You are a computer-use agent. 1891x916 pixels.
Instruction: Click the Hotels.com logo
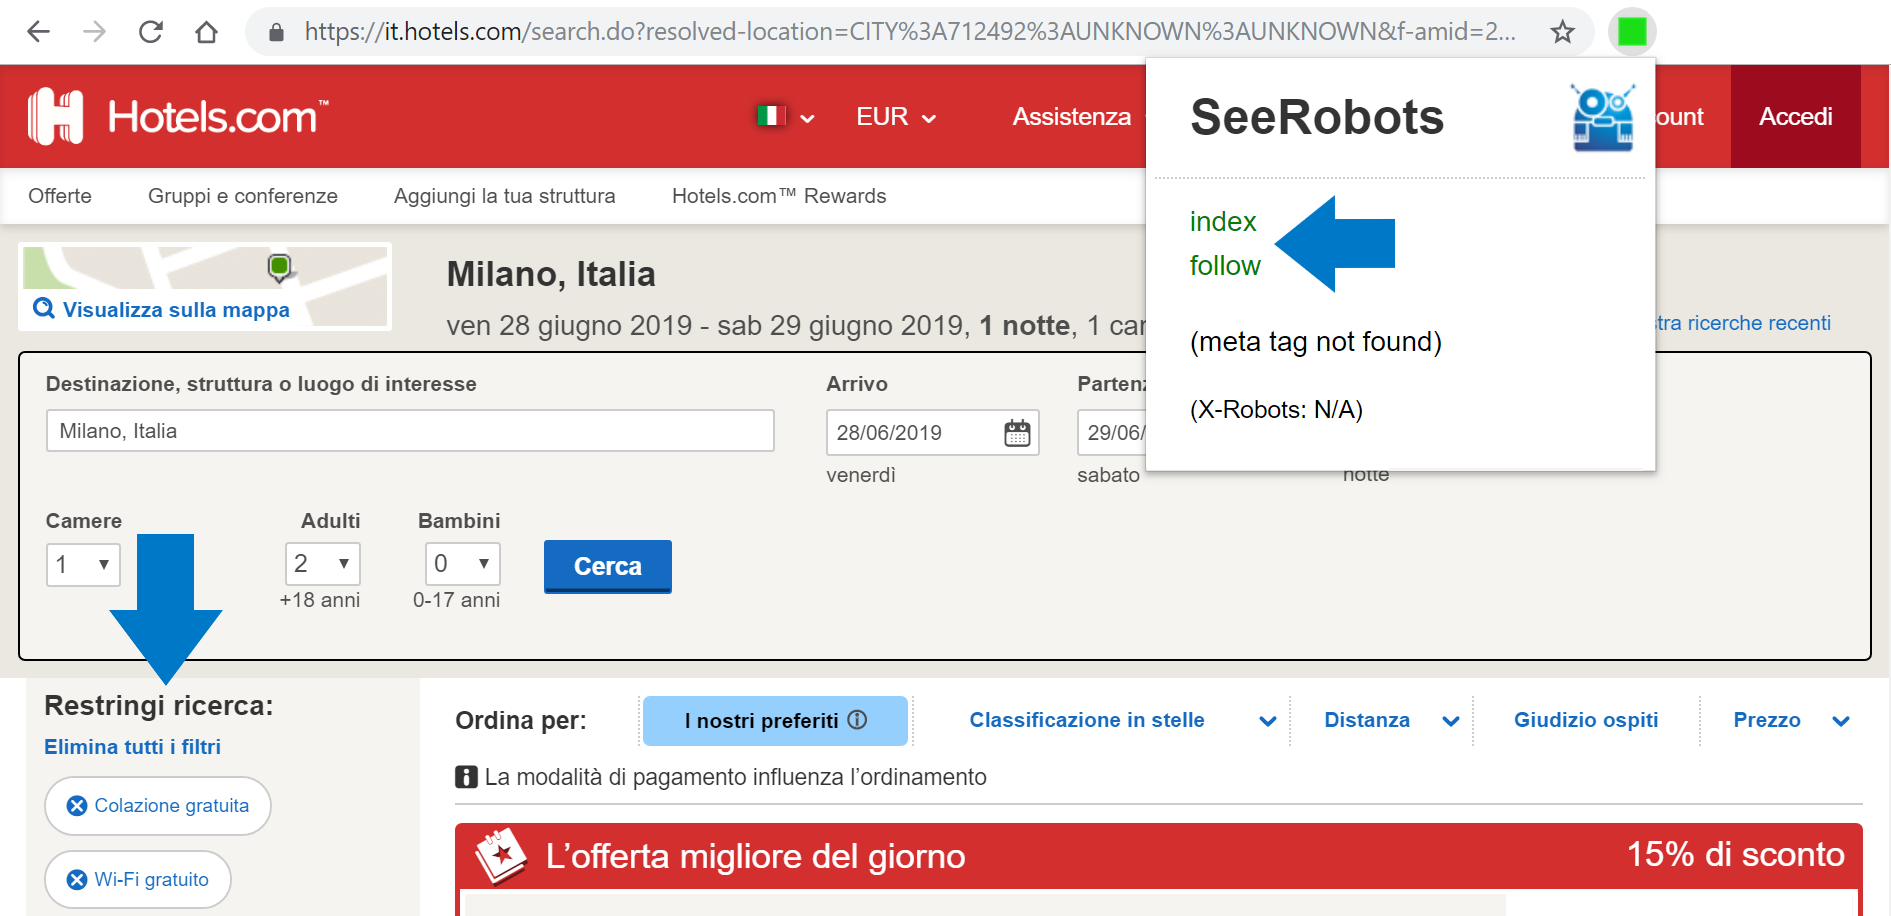pos(178,117)
